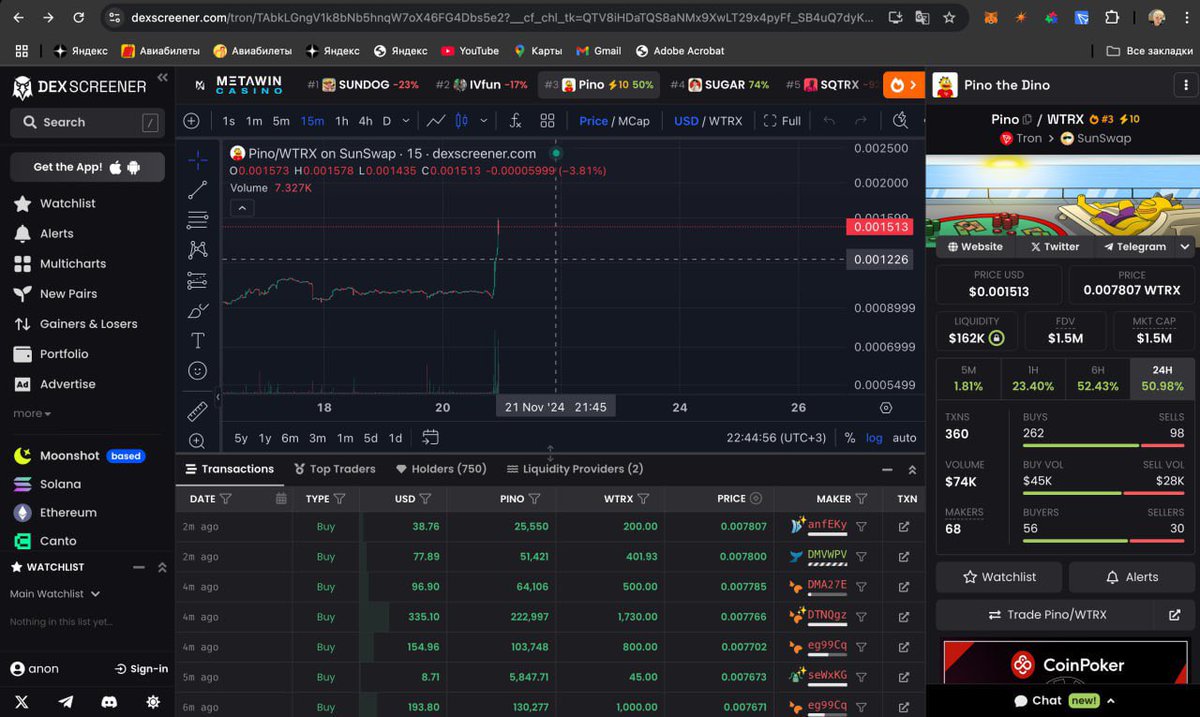Viewport: 1200px width, 717px height.
Task: Open indicator templates grid icon
Action: pos(547,121)
